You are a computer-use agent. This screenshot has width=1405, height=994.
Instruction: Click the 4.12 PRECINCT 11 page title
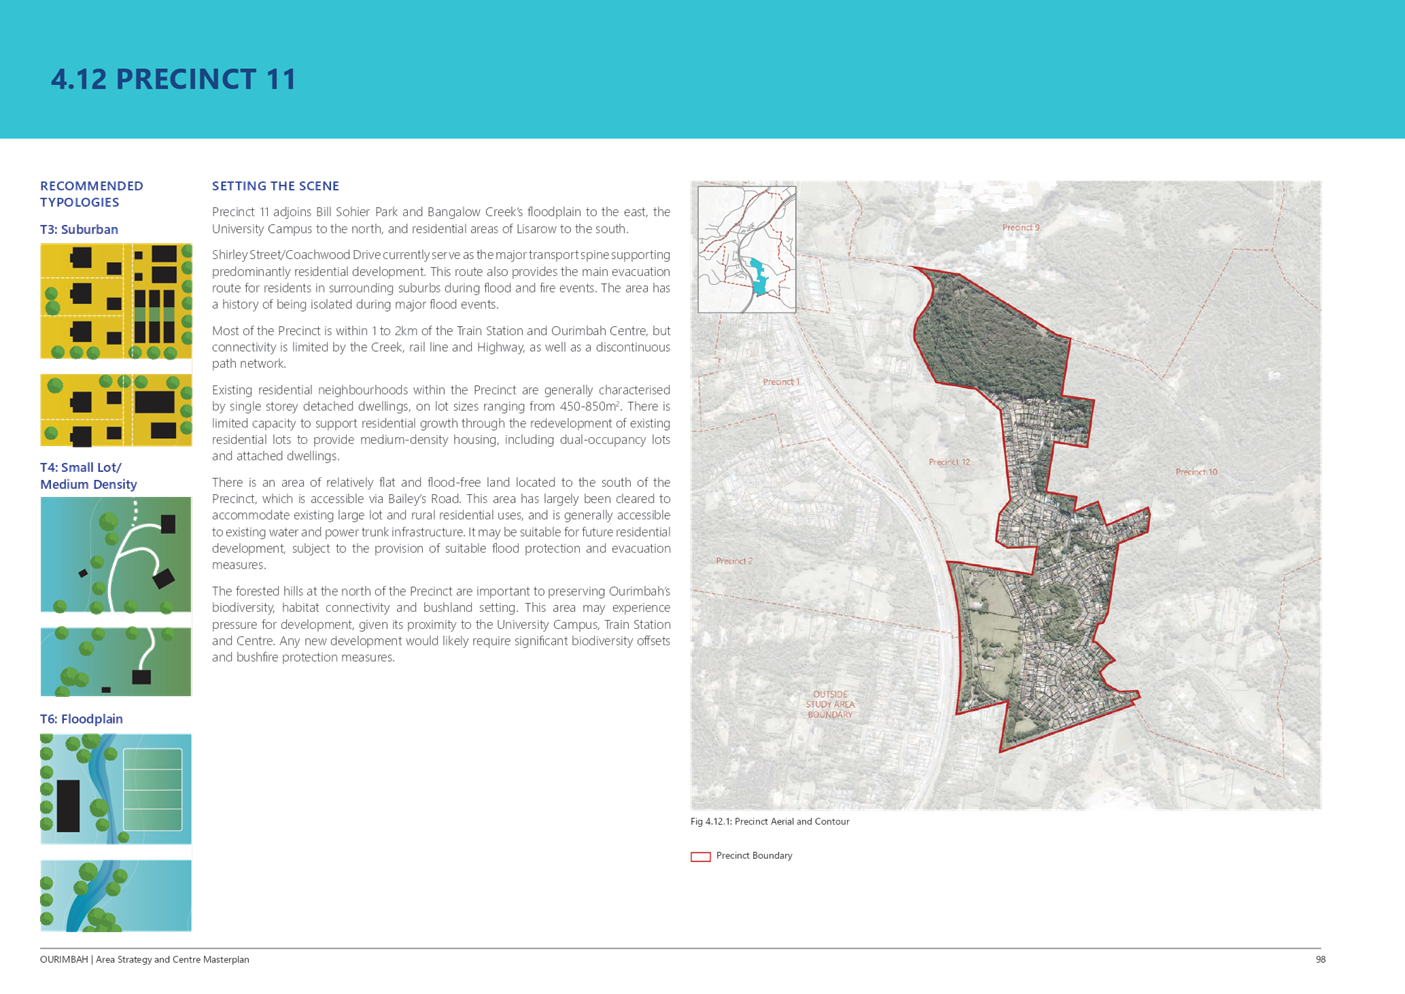tap(174, 80)
